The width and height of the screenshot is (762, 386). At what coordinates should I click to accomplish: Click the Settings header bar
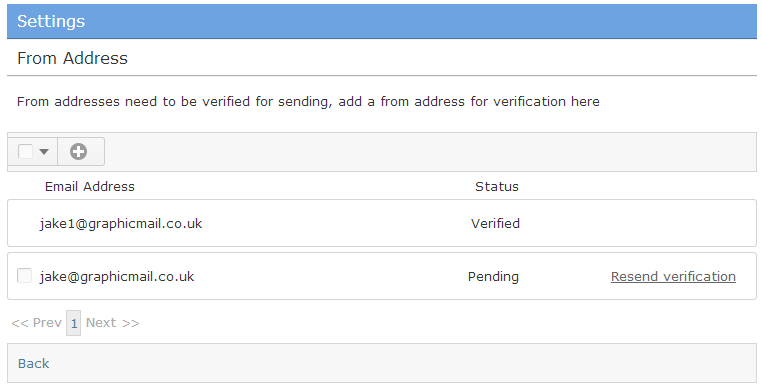[381, 21]
